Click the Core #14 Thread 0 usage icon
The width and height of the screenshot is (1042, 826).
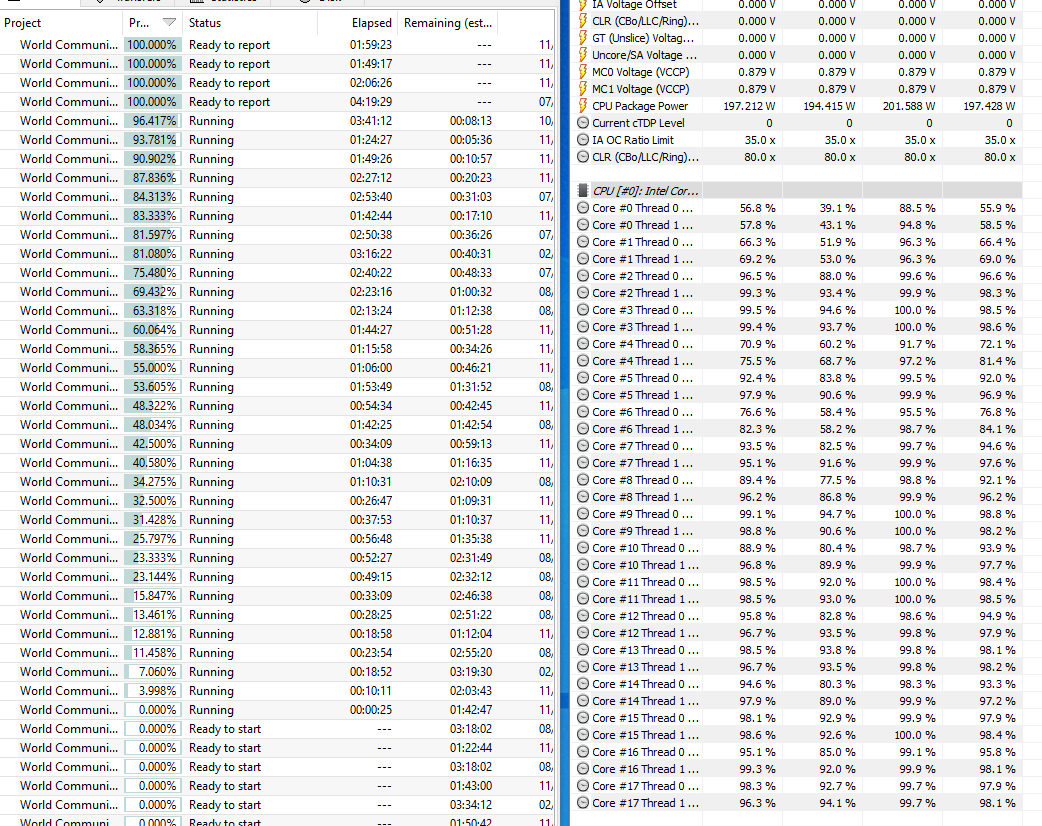coord(583,684)
